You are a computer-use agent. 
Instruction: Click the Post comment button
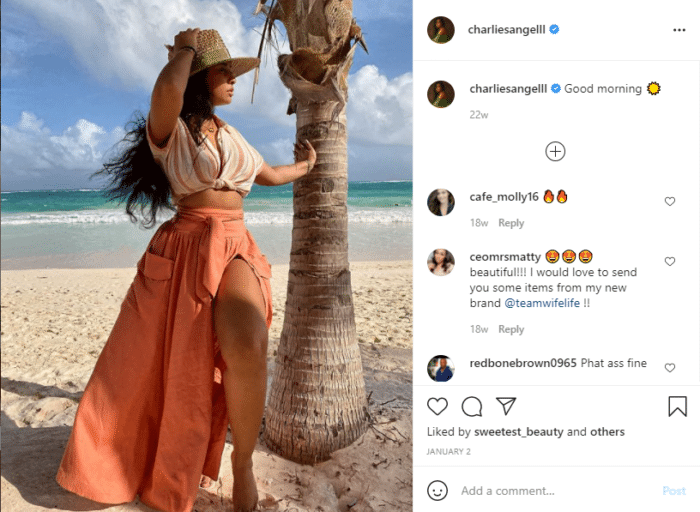pyautogui.click(x=674, y=491)
